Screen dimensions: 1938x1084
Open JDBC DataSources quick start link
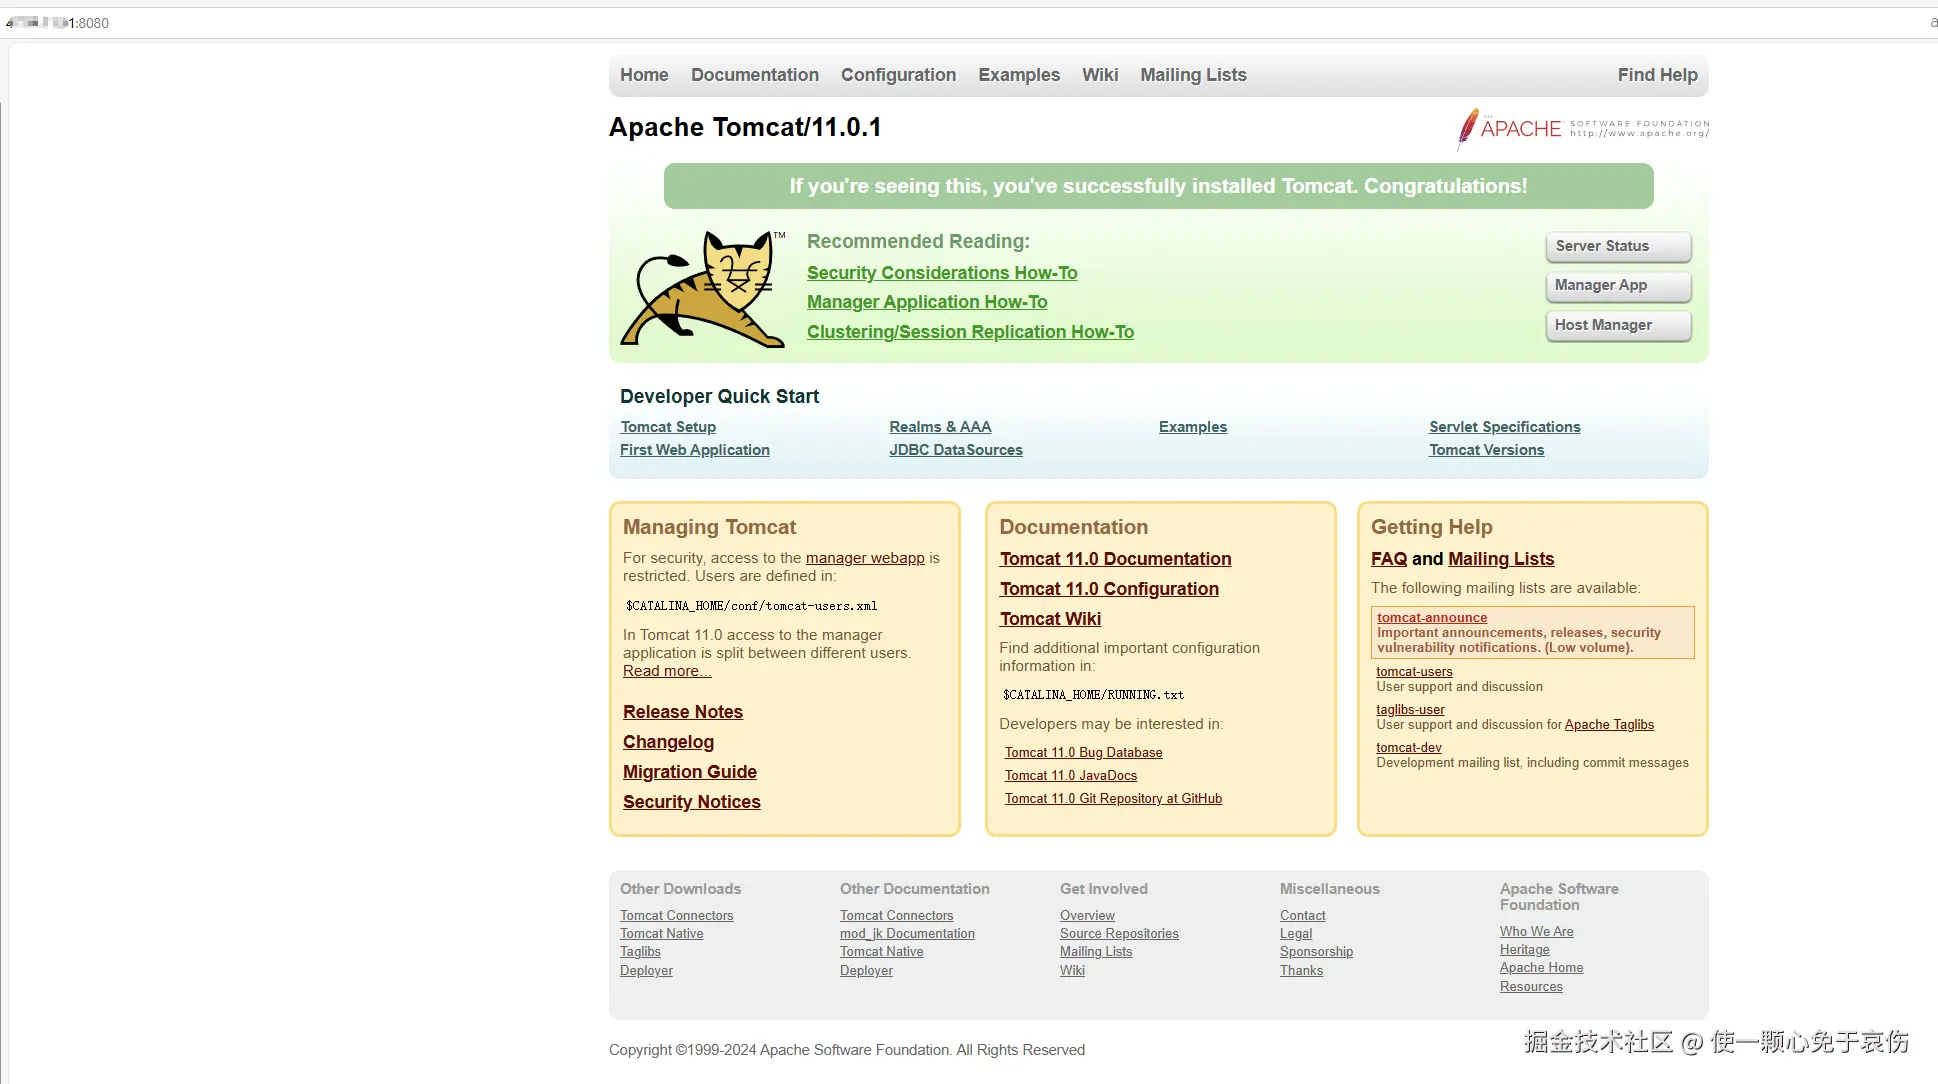(955, 450)
